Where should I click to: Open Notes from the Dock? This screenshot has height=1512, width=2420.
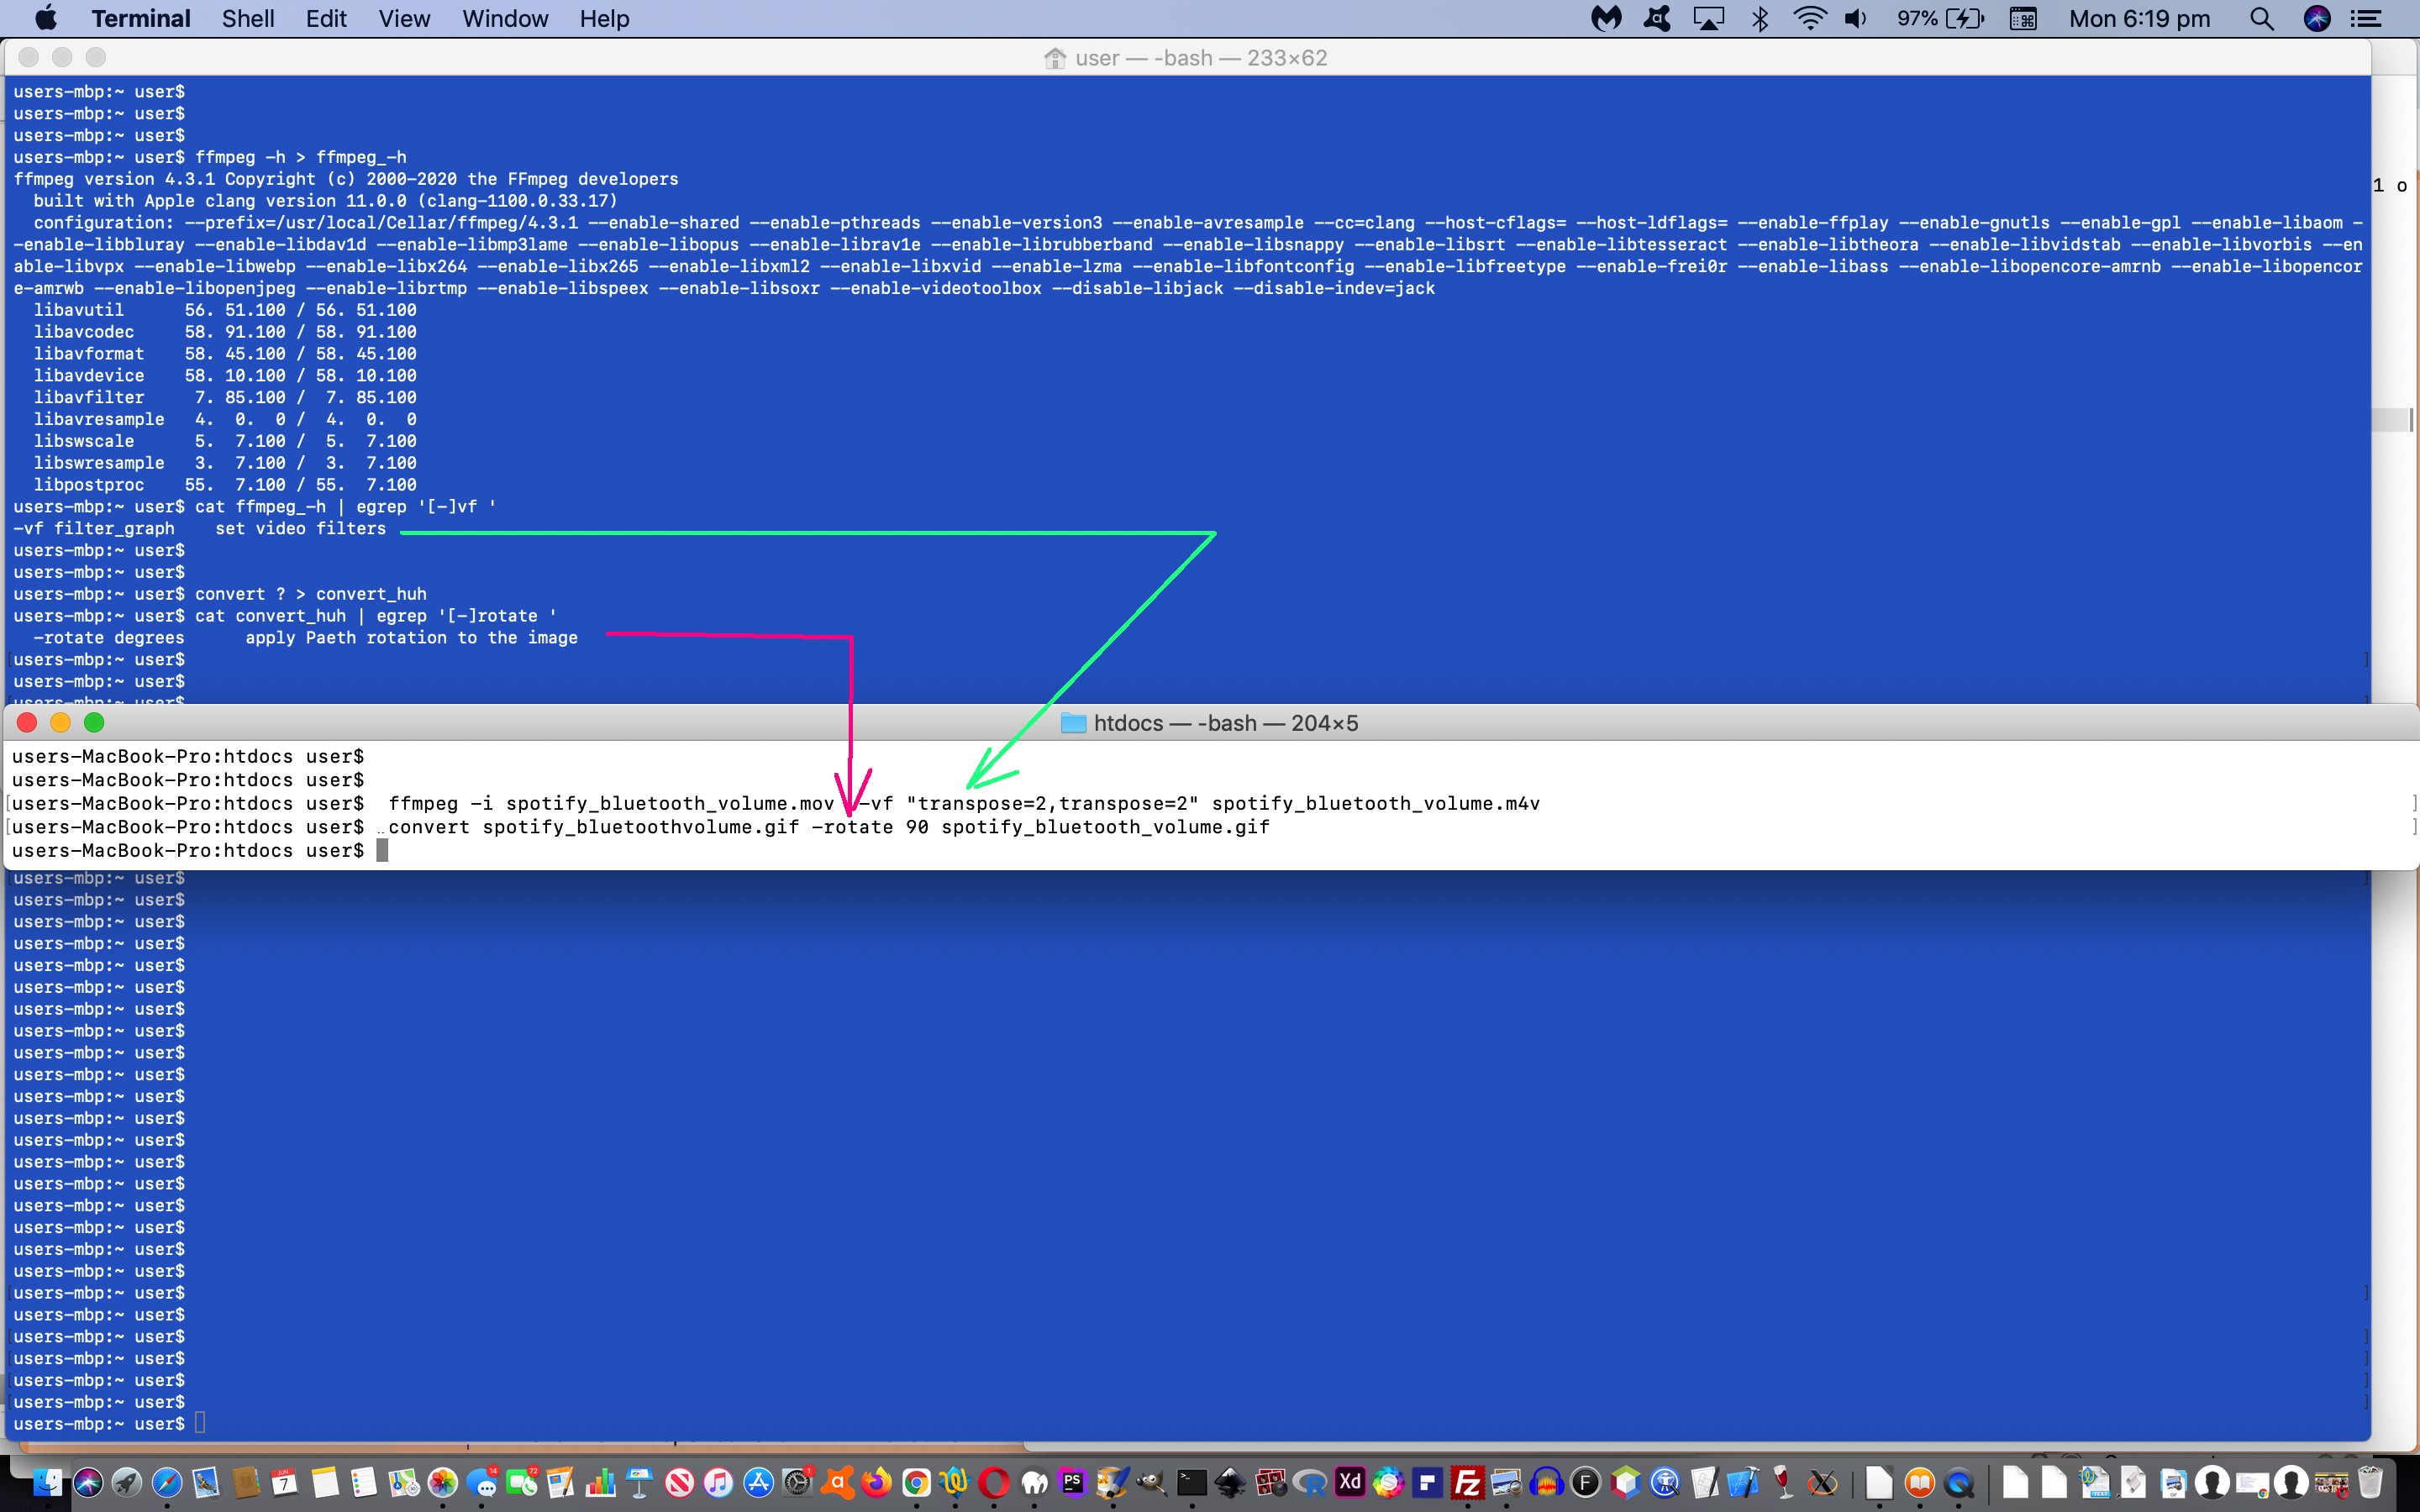324,1482
